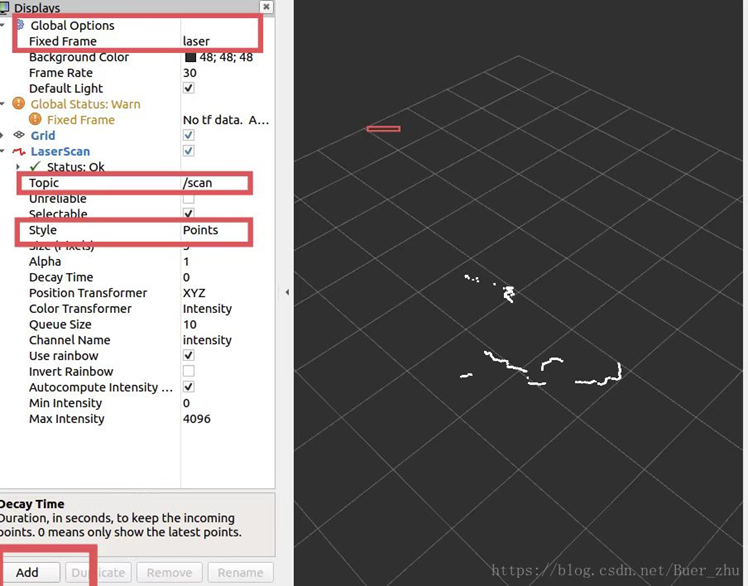The image size is (748, 586).
Task: Toggle the Selectable checkbox
Action: point(189,213)
